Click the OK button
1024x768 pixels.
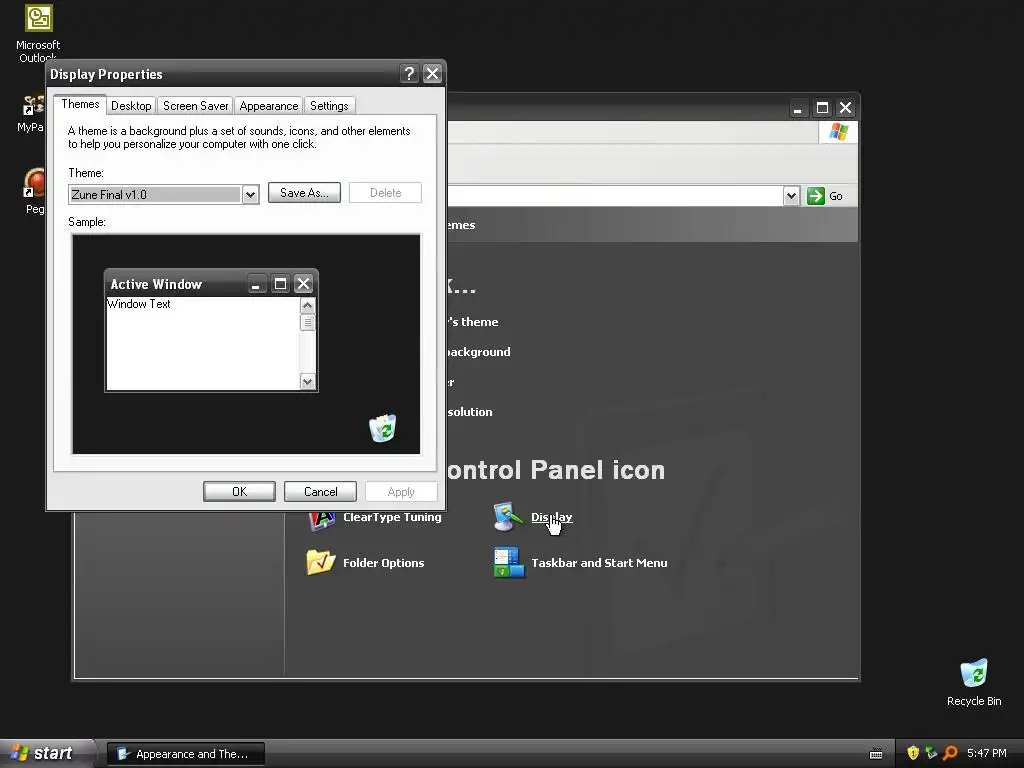click(x=239, y=492)
